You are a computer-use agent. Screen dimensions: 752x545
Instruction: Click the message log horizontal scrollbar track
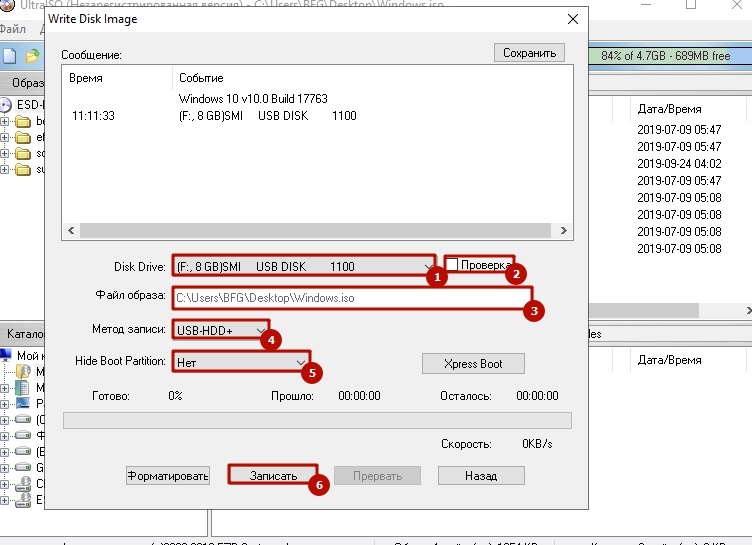pyautogui.click(x=315, y=230)
